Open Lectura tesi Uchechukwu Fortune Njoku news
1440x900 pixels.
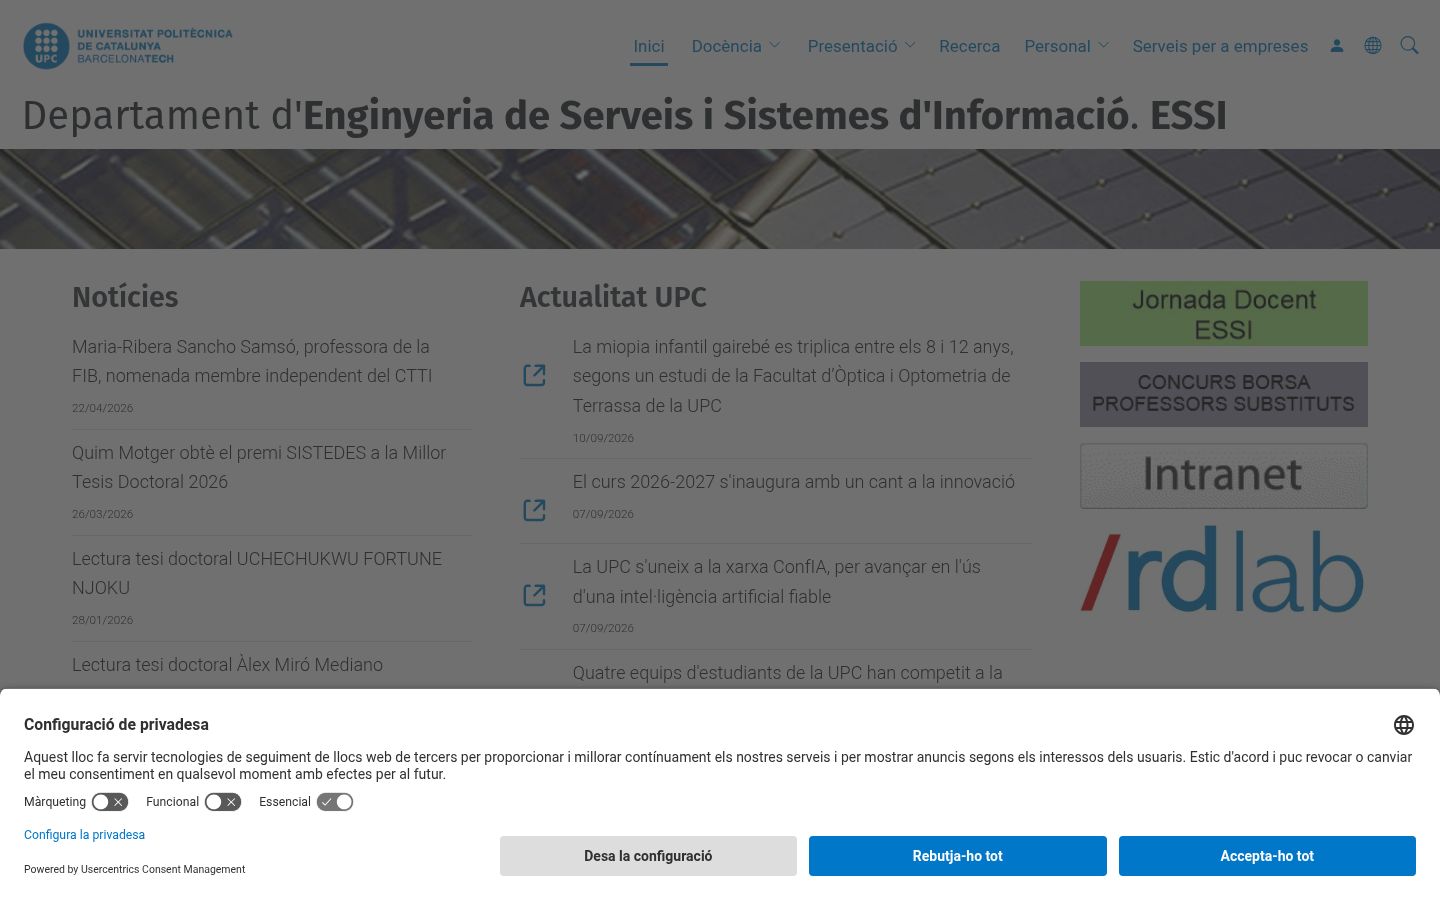(257, 573)
